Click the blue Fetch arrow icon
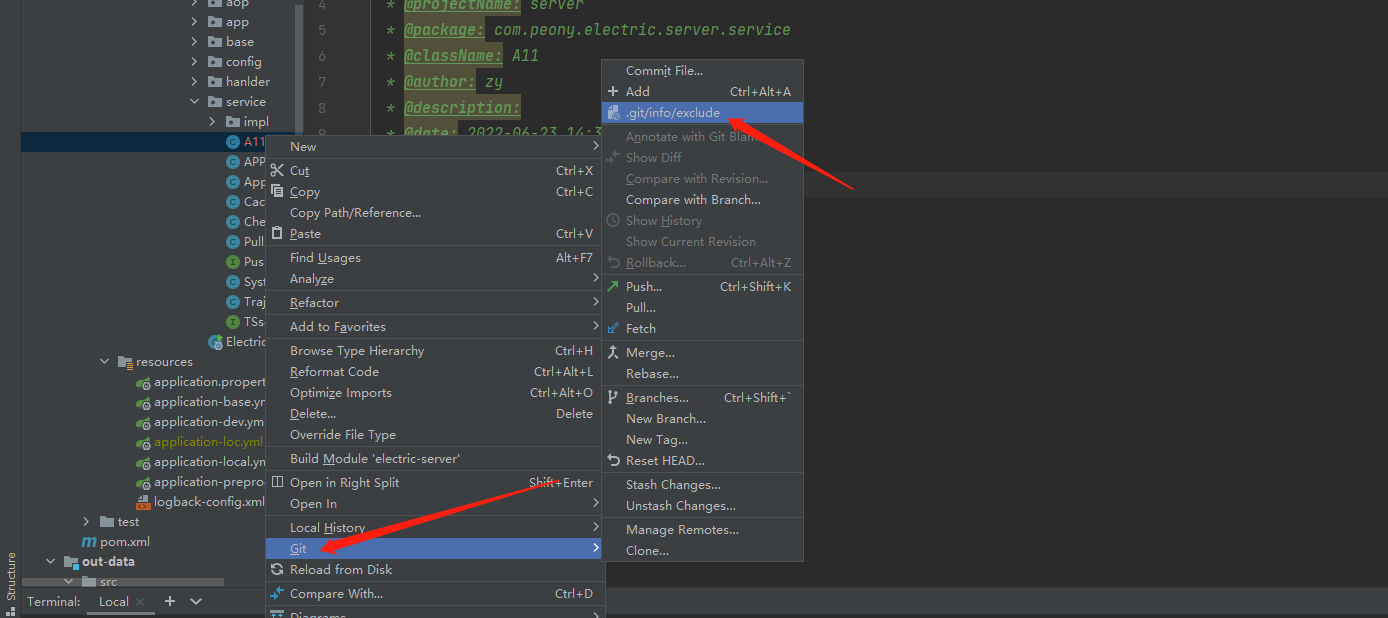The width and height of the screenshot is (1388, 618). coord(613,328)
